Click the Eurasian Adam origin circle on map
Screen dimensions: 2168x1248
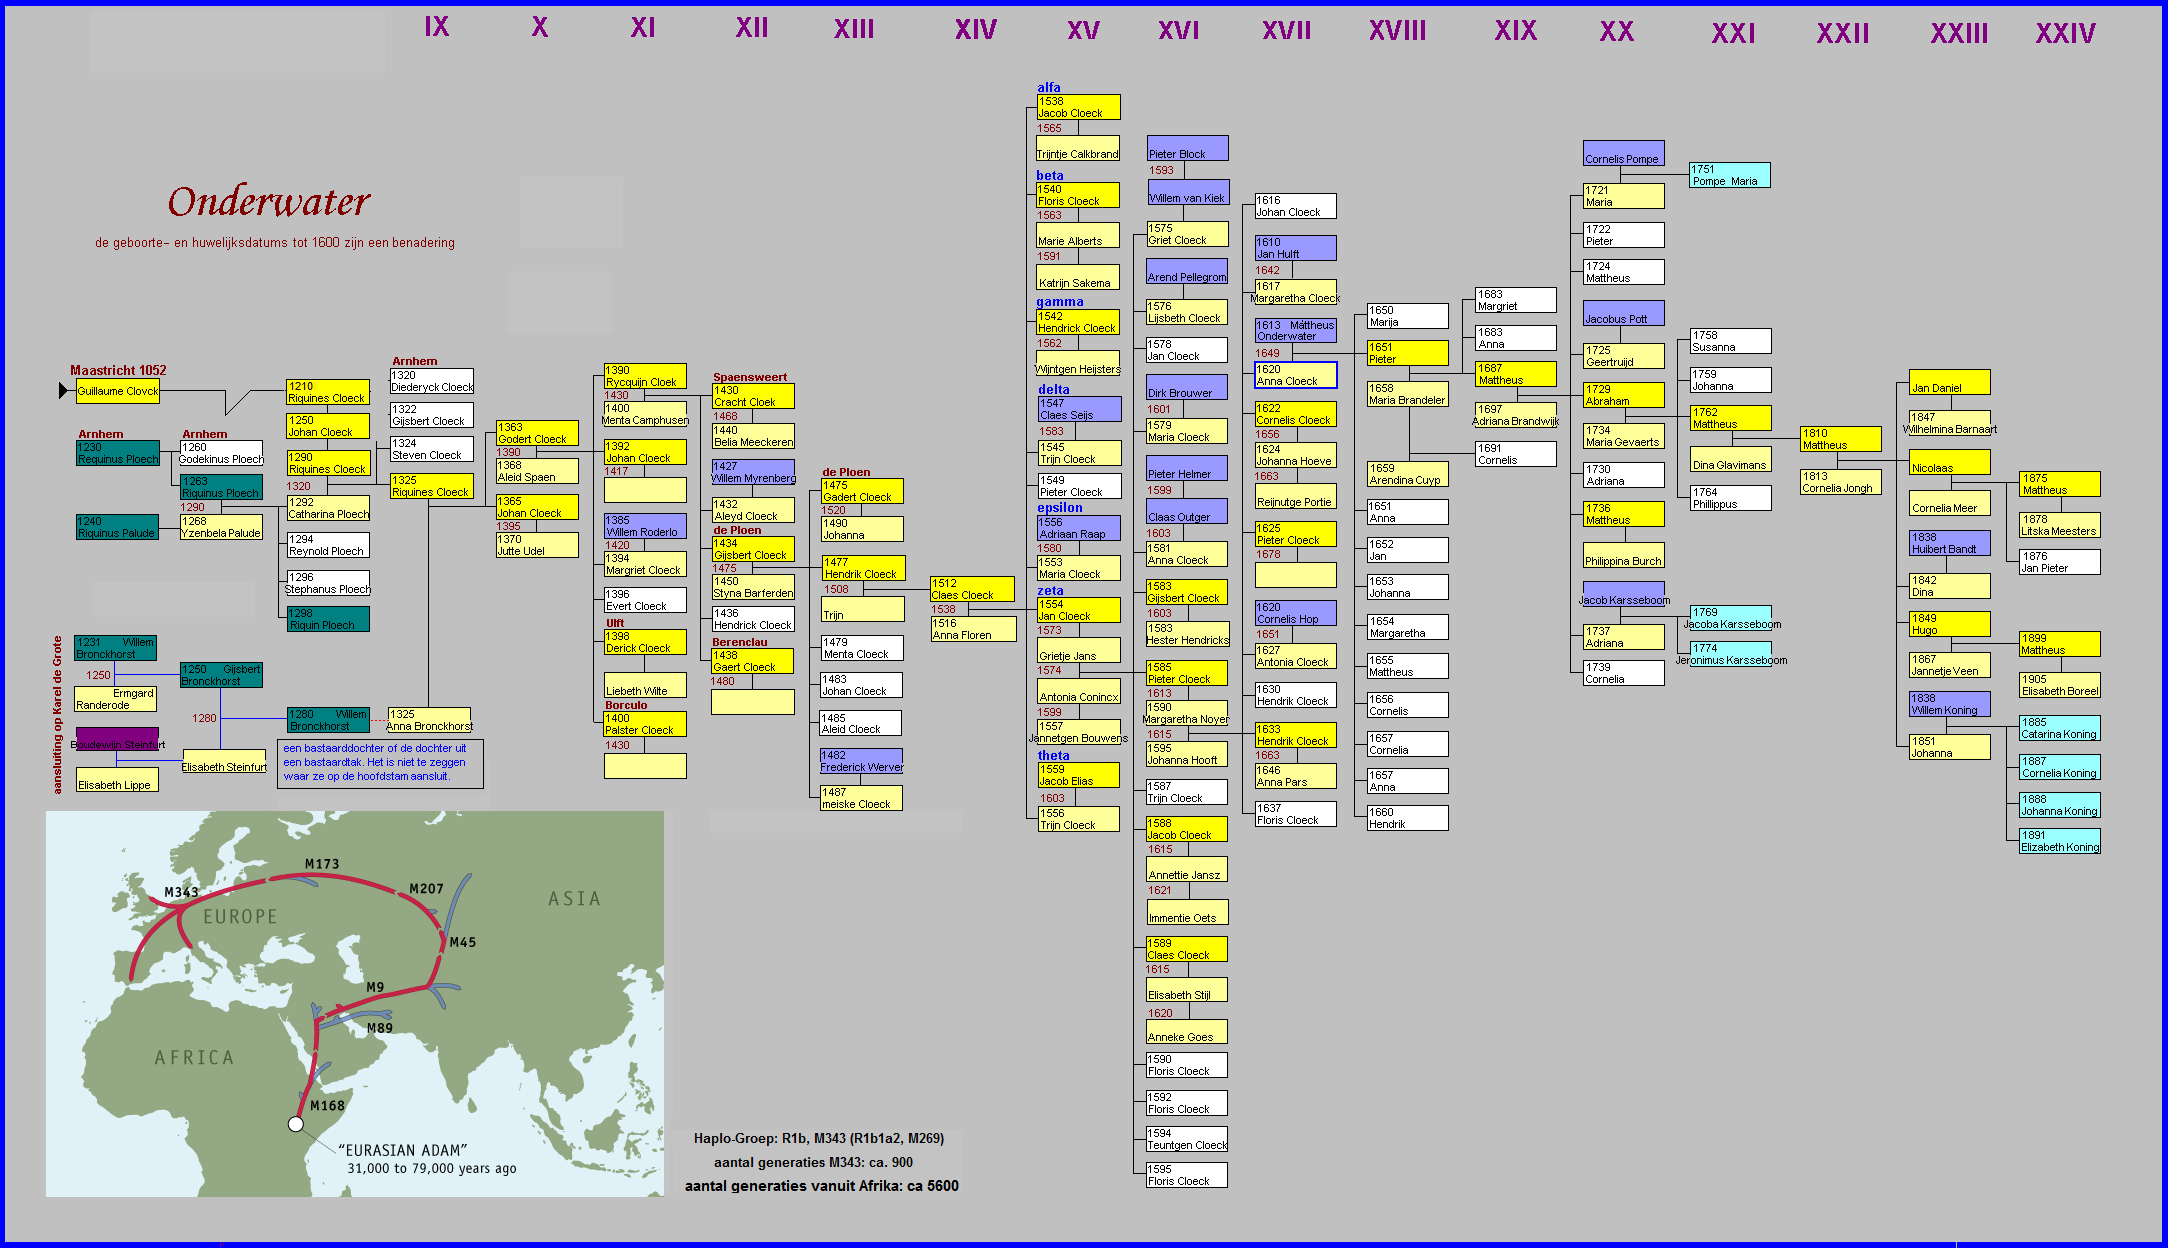tap(296, 1124)
